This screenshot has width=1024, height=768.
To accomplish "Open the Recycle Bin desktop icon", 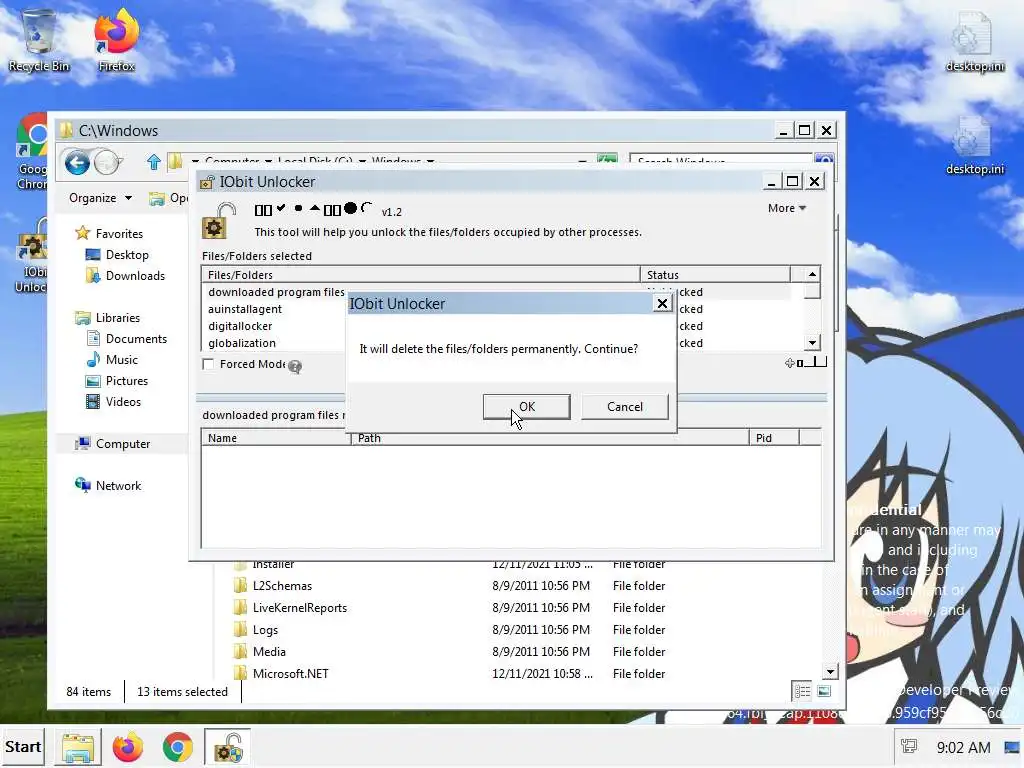I will [39, 40].
